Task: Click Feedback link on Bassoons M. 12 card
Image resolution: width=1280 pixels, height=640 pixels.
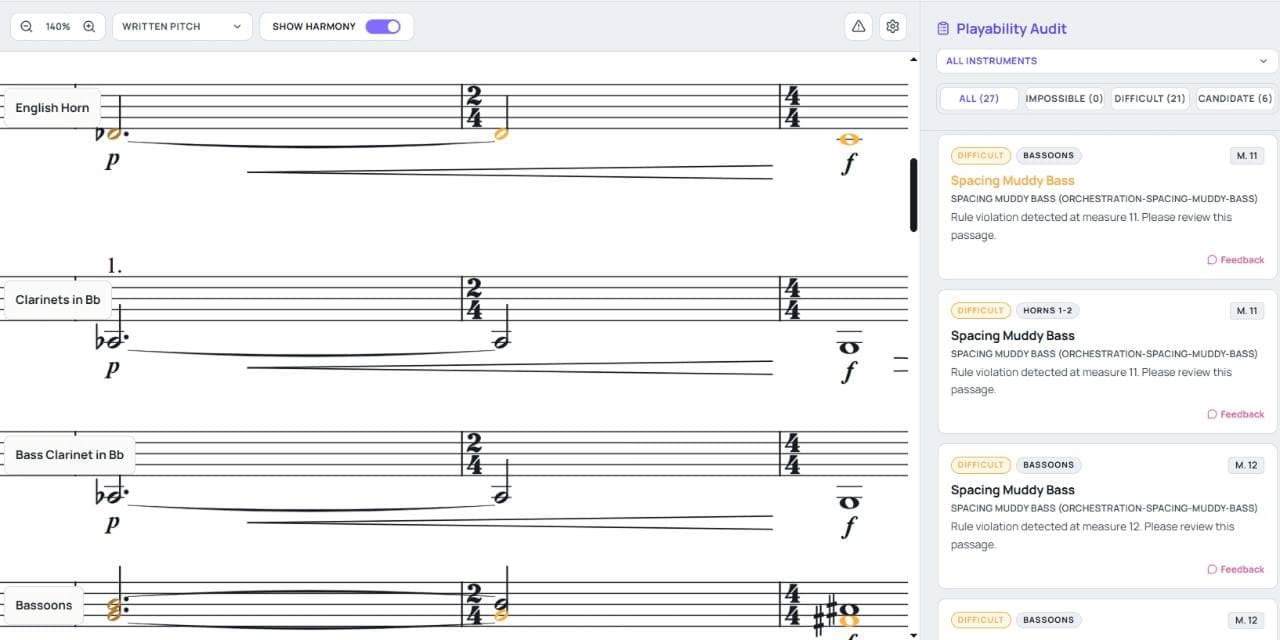Action: point(1236,569)
